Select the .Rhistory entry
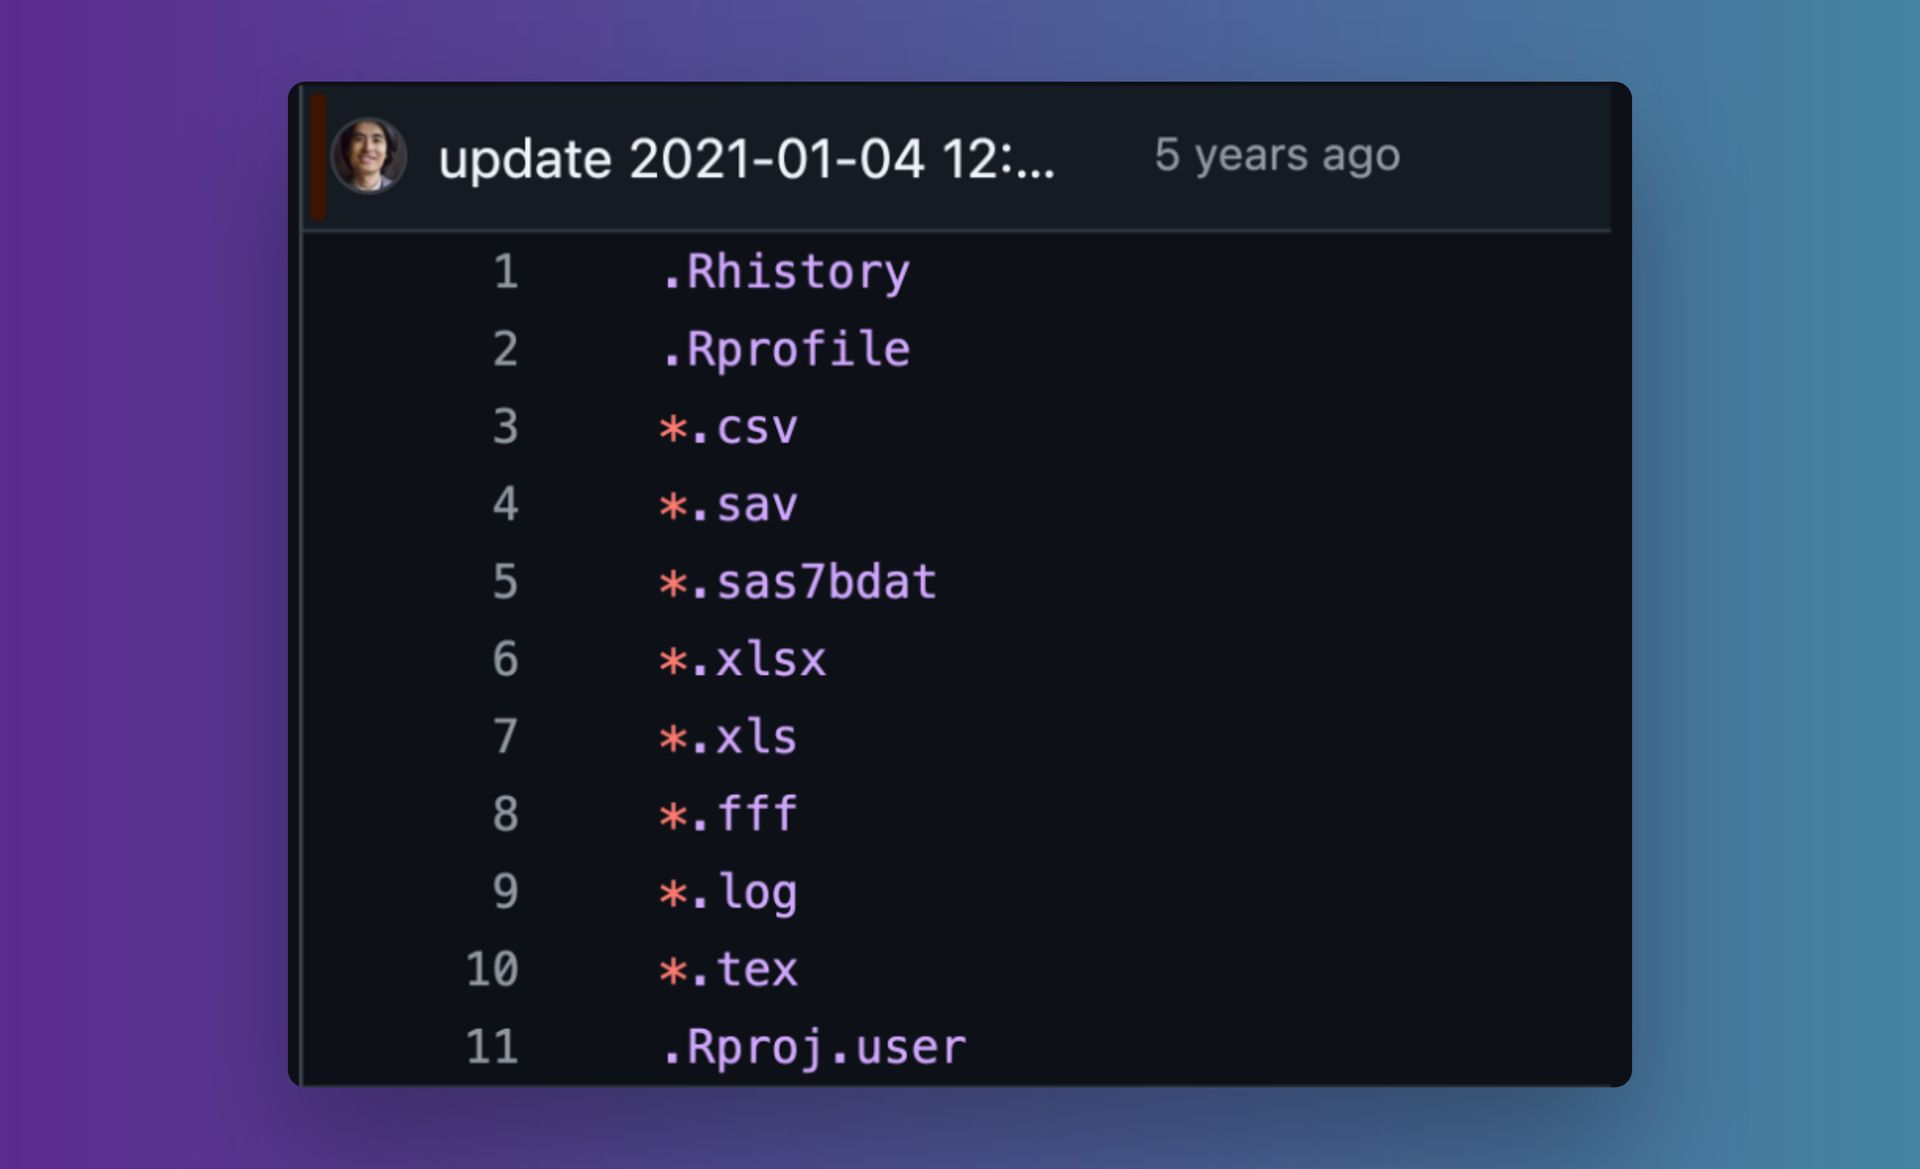The image size is (1920, 1169). pyautogui.click(x=788, y=271)
